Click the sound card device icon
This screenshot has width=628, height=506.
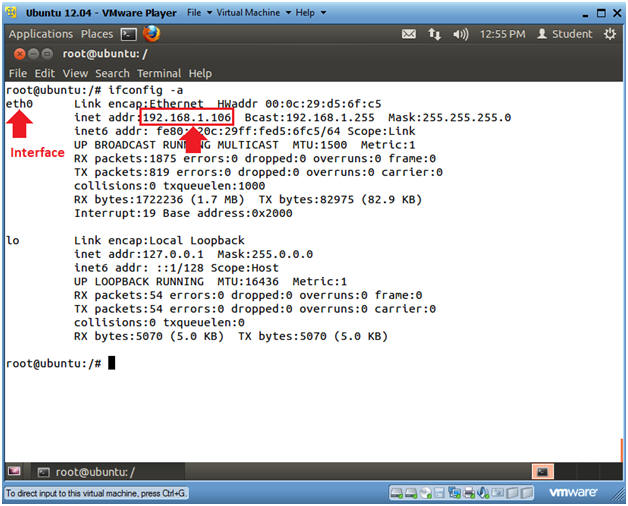[483, 493]
